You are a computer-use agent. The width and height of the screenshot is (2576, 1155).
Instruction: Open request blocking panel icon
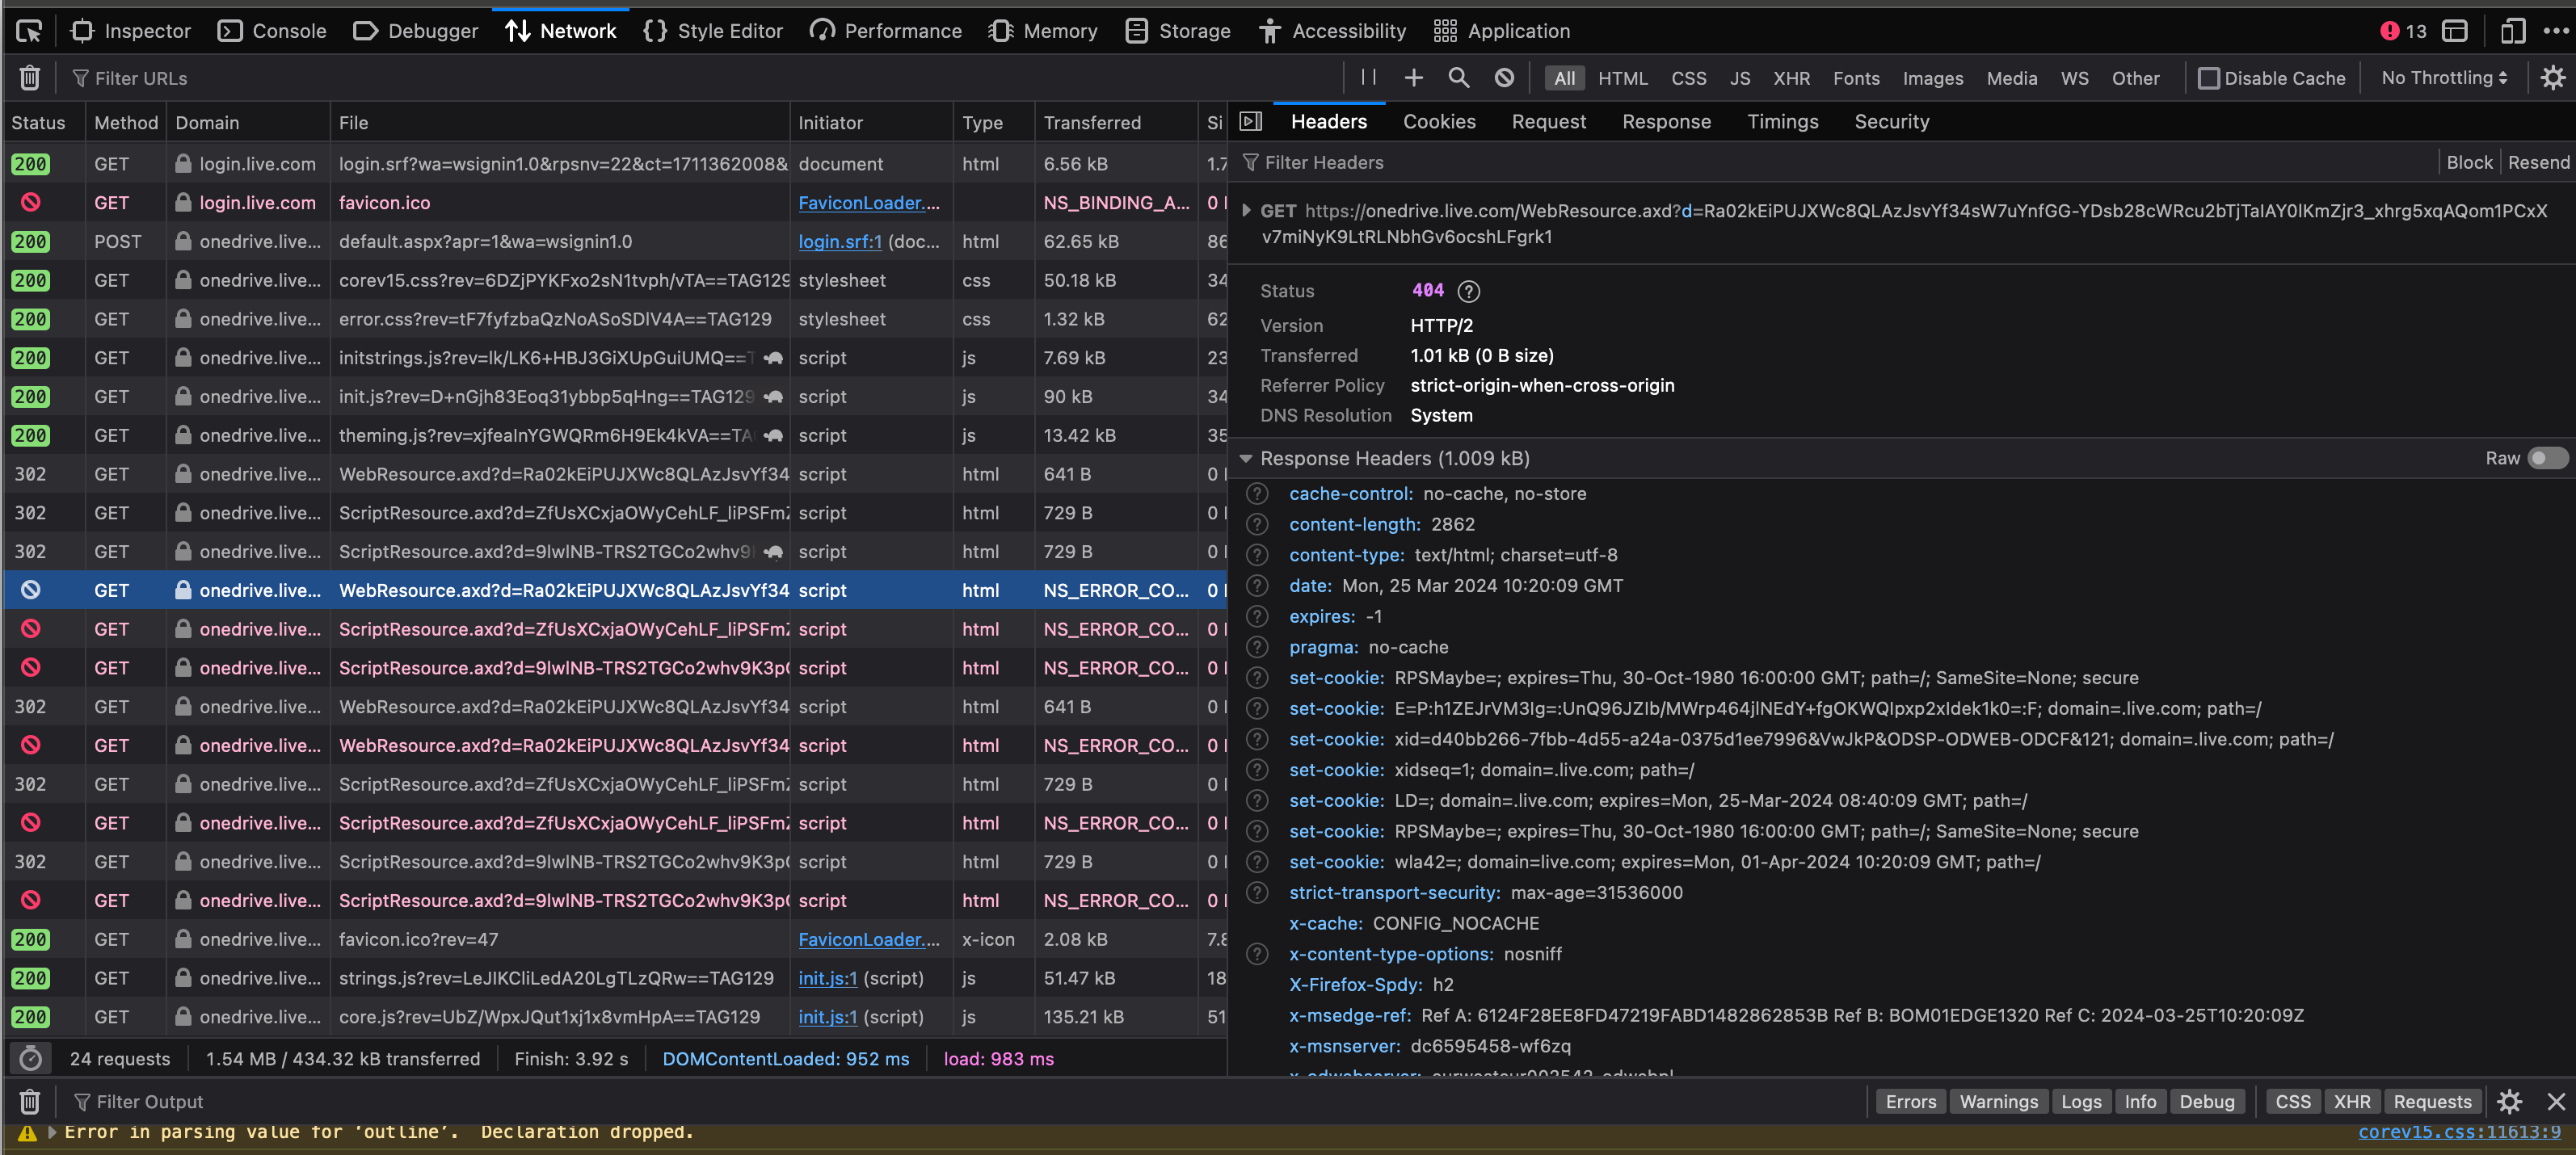click(1503, 78)
